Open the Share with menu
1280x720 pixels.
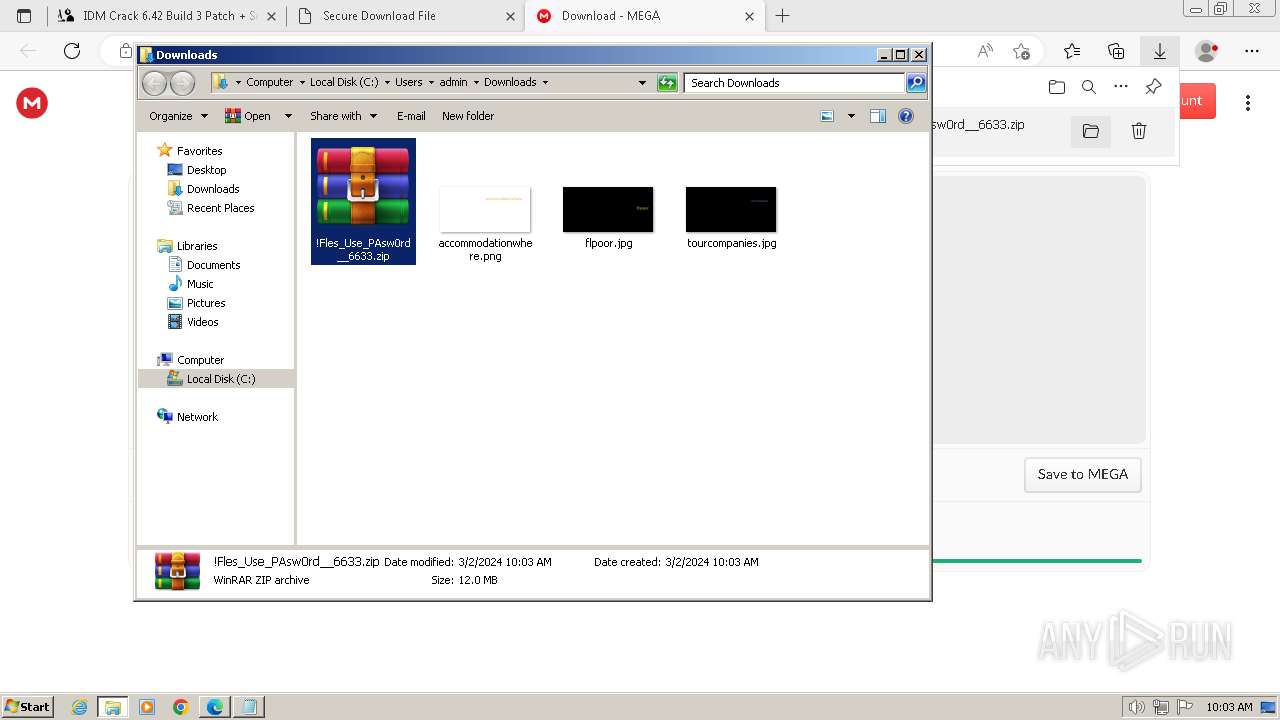pos(343,116)
